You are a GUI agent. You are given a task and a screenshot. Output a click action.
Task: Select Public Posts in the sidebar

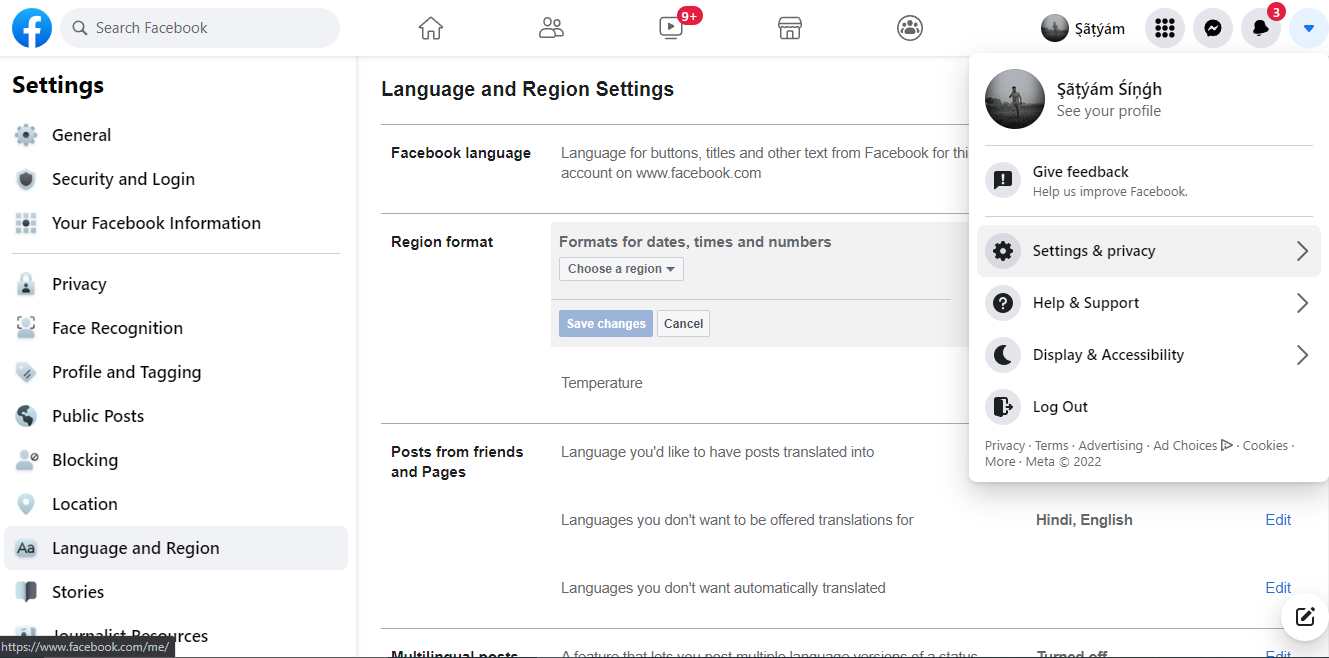(176, 416)
